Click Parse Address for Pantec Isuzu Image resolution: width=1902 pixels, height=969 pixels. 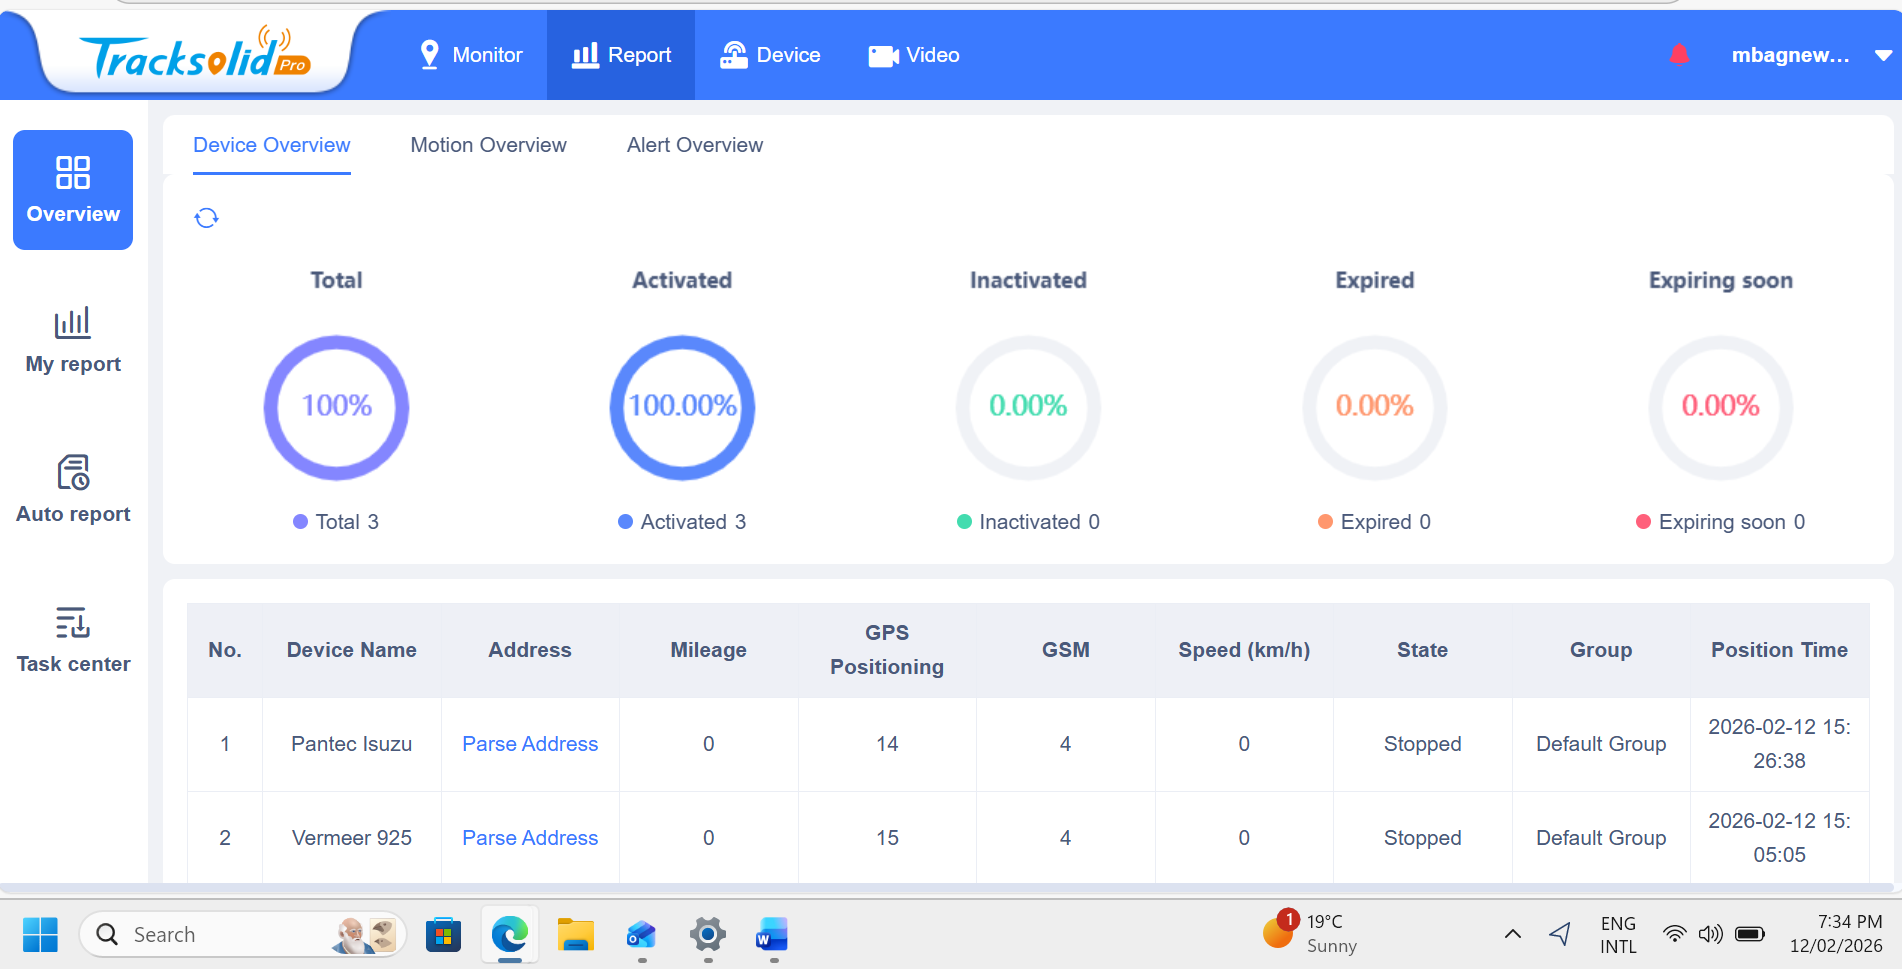pos(530,744)
